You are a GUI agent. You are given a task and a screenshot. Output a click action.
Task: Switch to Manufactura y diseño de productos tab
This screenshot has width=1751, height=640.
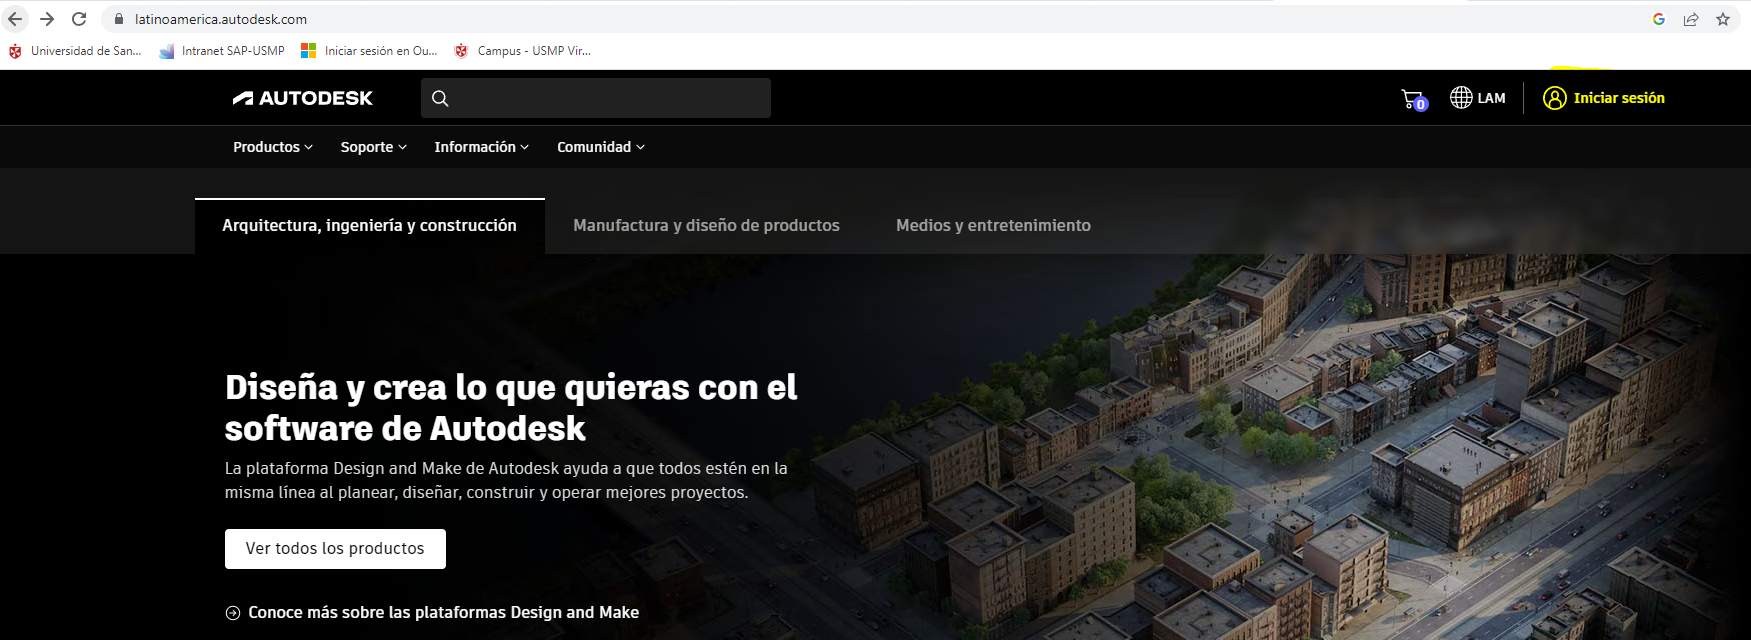[706, 226]
